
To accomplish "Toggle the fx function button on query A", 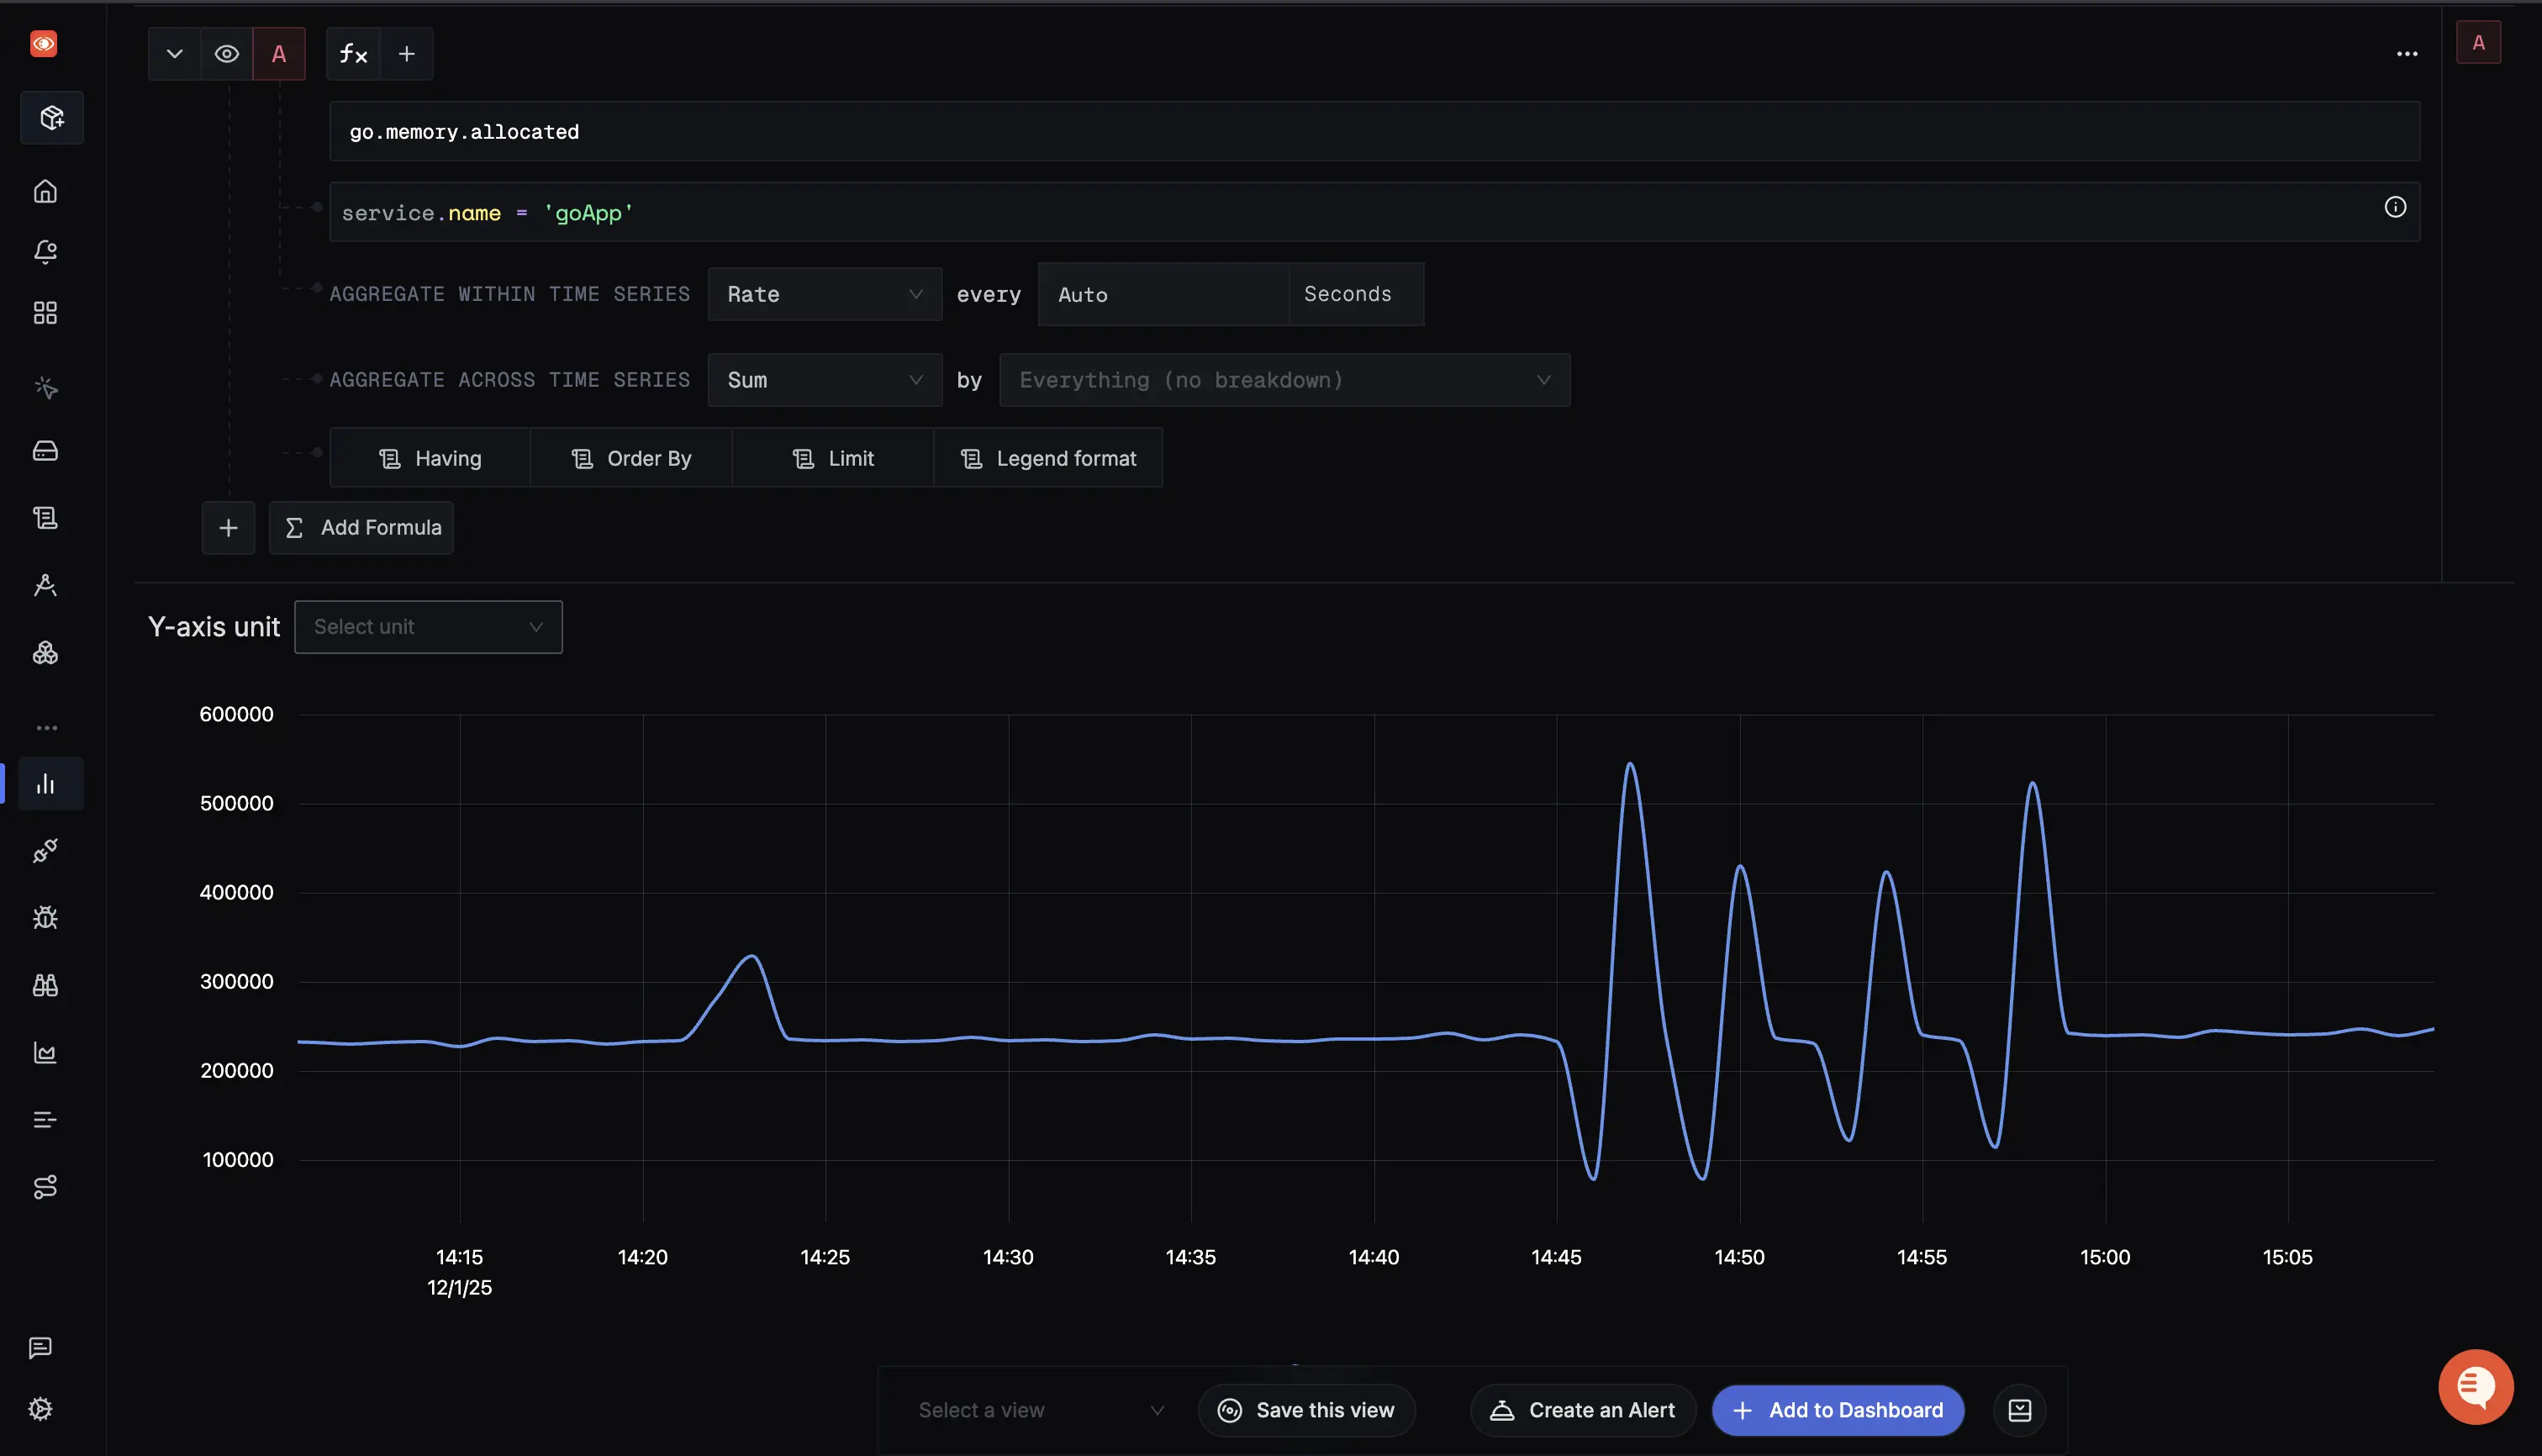I will coord(352,53).
